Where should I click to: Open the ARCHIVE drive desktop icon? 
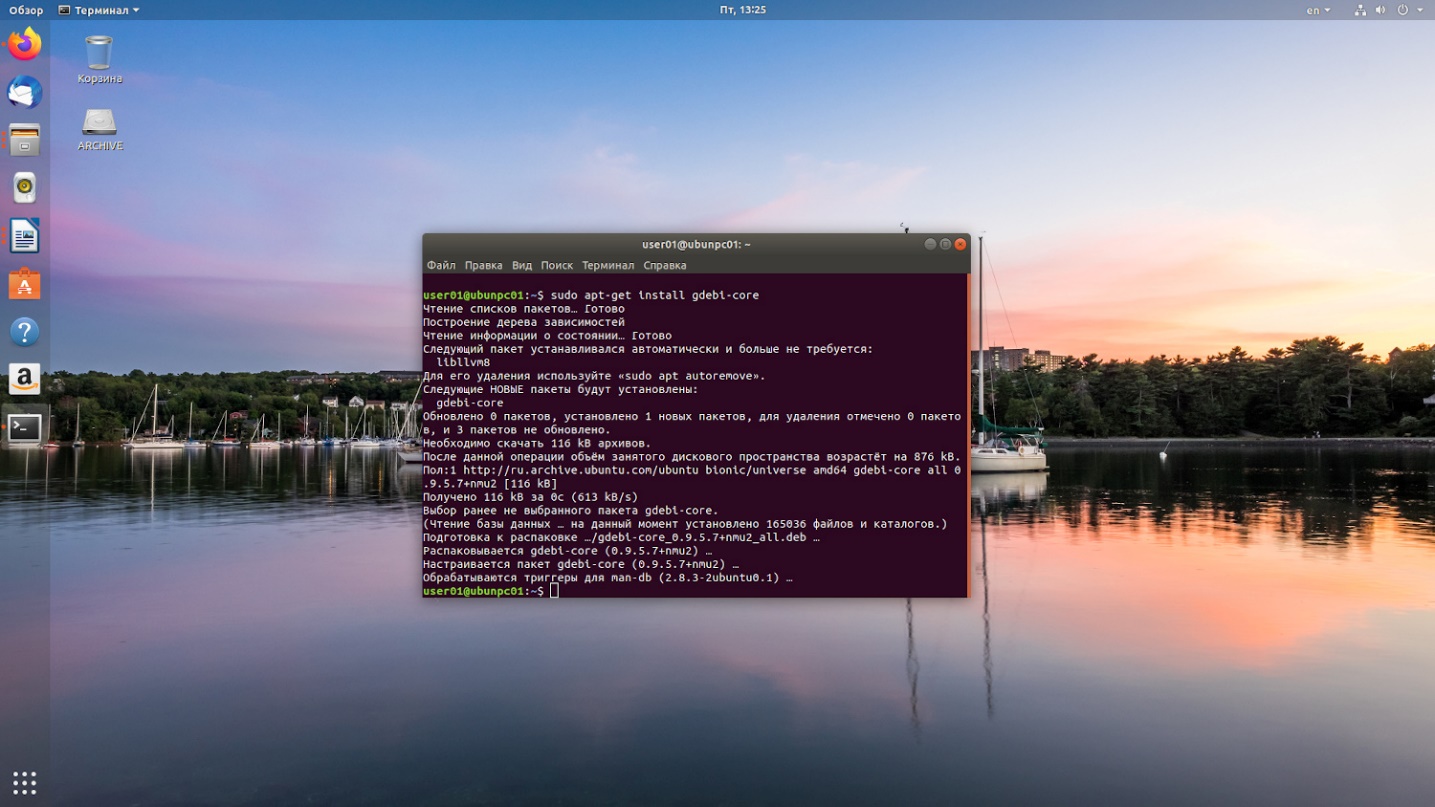pyautogui.click(x=100, y=130)
